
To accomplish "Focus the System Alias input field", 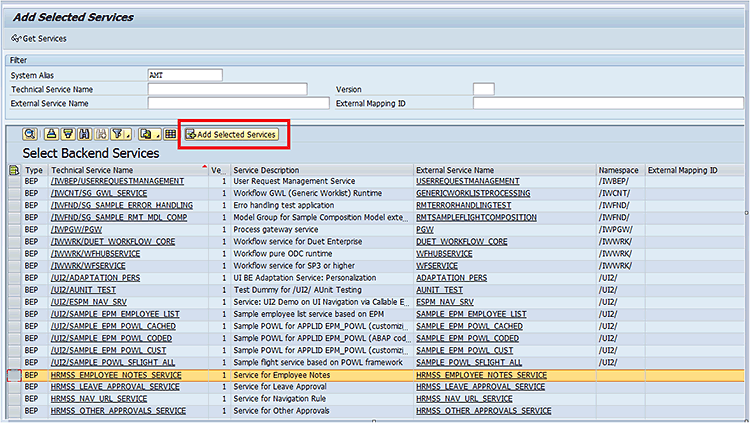I will click(x=184, y=75).
